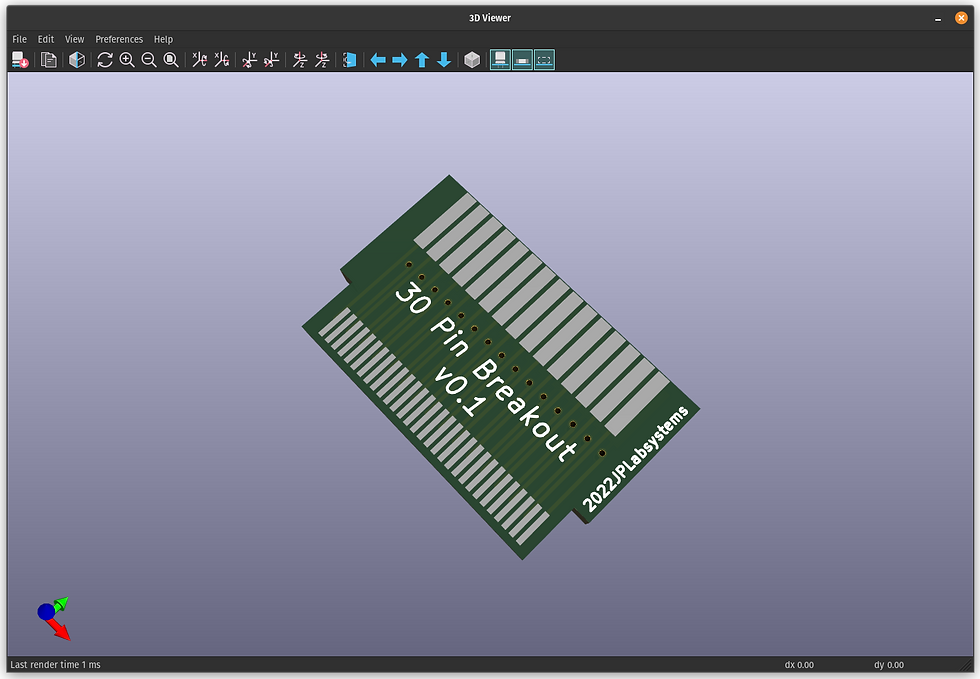Open the Preferences menu

tap(119, 39)
